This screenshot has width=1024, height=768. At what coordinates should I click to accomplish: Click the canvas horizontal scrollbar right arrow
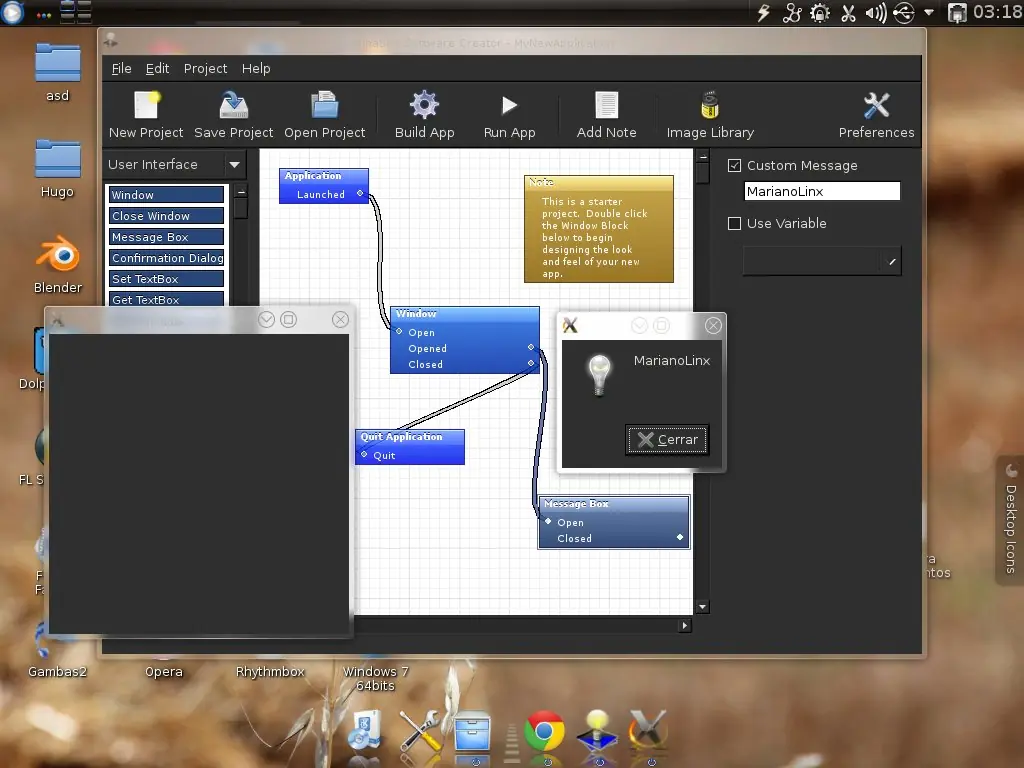coord(685,626)
